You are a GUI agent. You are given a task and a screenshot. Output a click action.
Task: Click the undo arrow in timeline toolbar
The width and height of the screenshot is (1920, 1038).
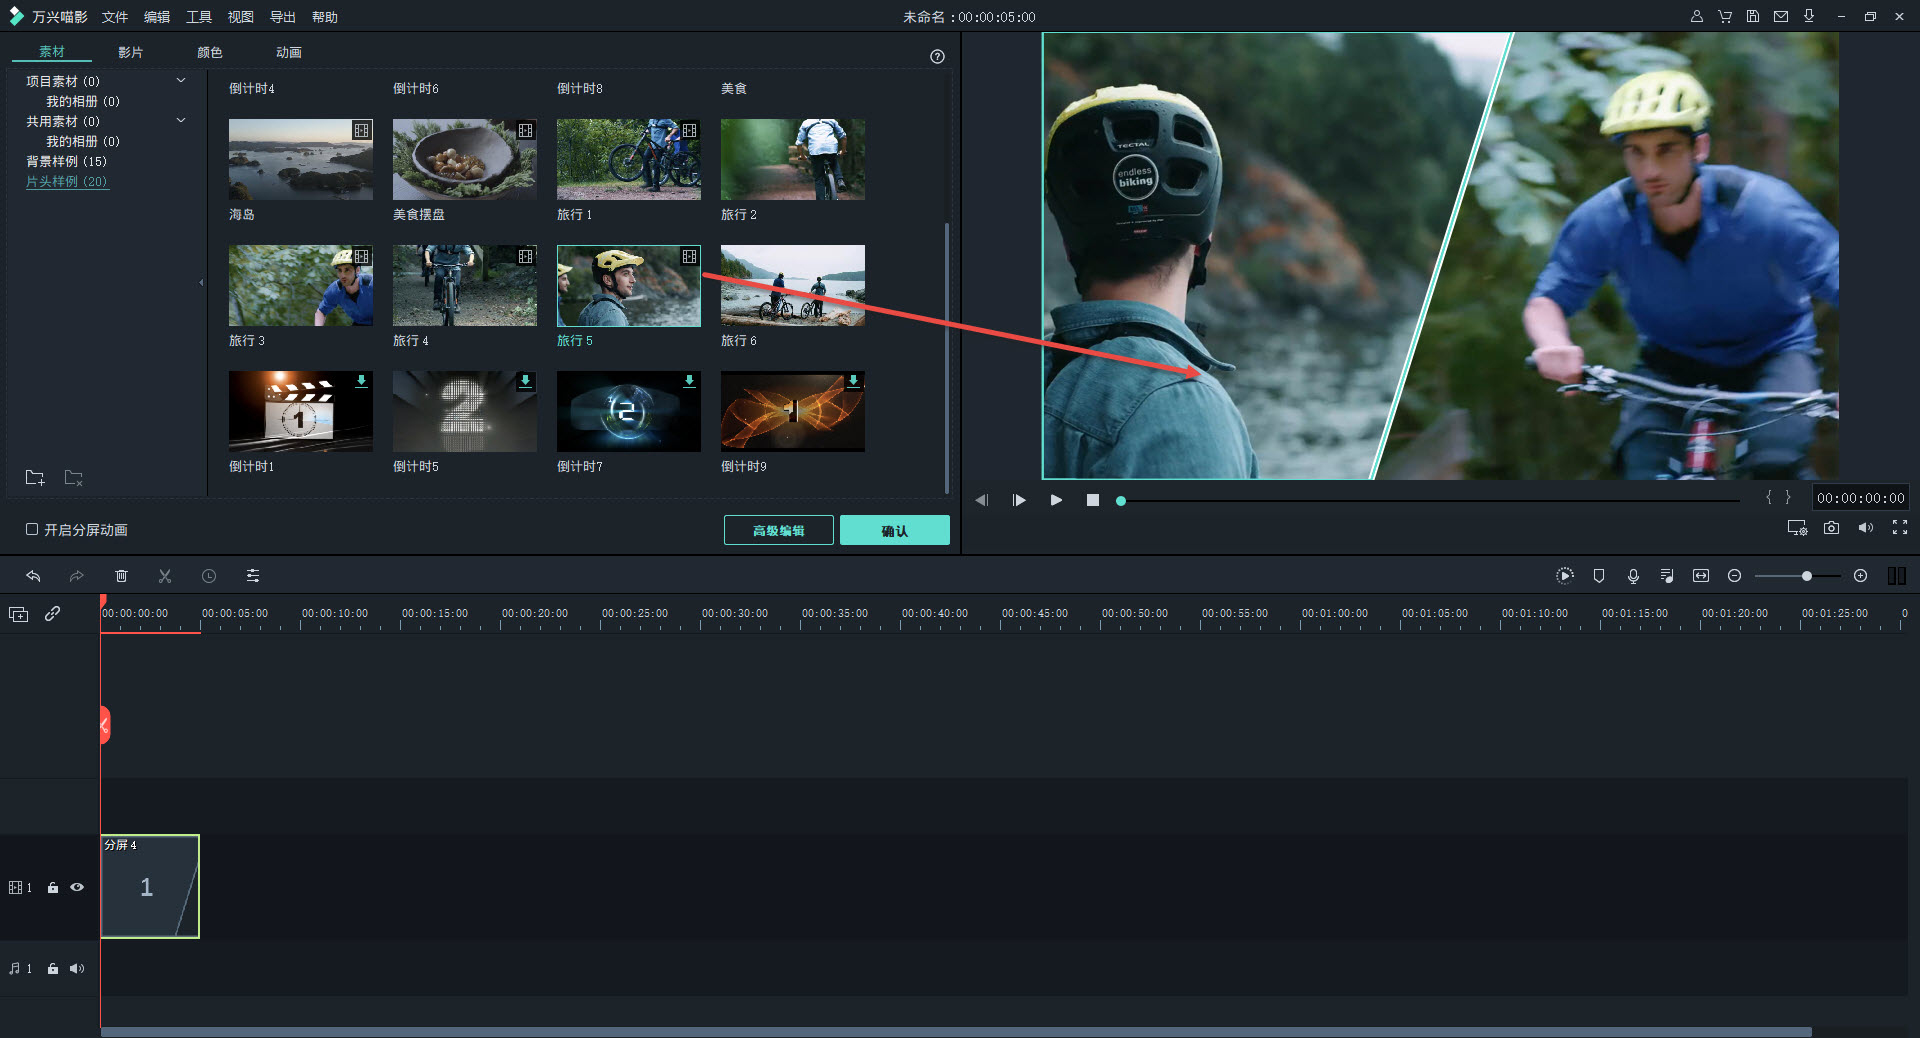[33, 576]
